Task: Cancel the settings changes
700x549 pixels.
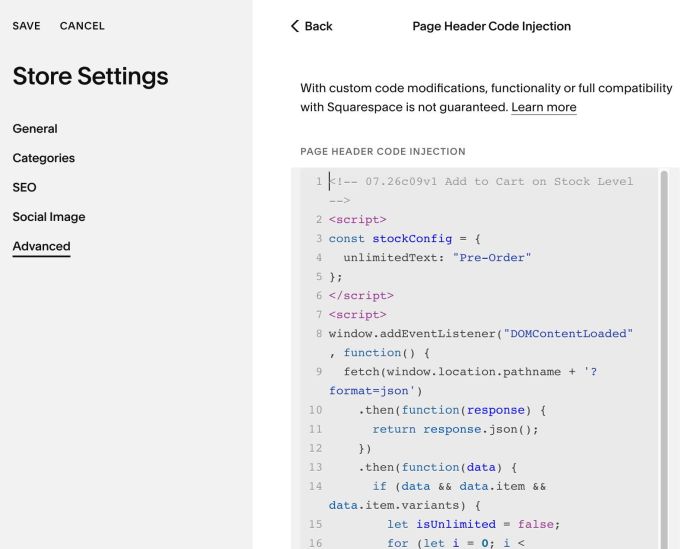Action: (82, 26)
